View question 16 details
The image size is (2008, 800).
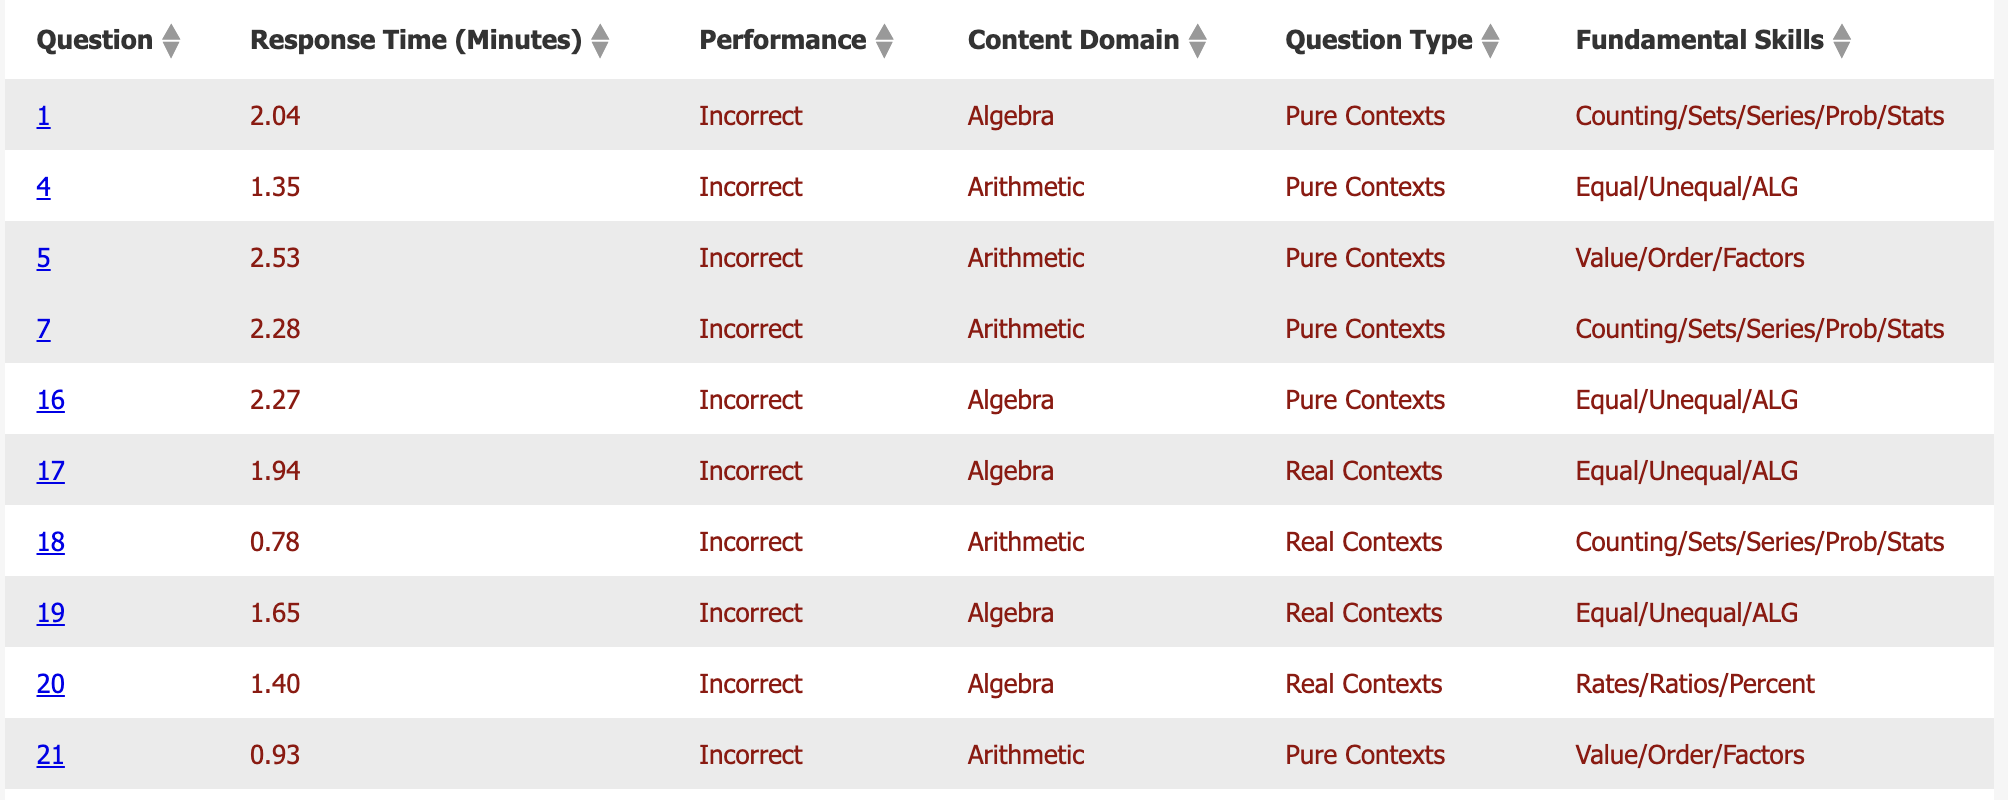coord(51,400)
